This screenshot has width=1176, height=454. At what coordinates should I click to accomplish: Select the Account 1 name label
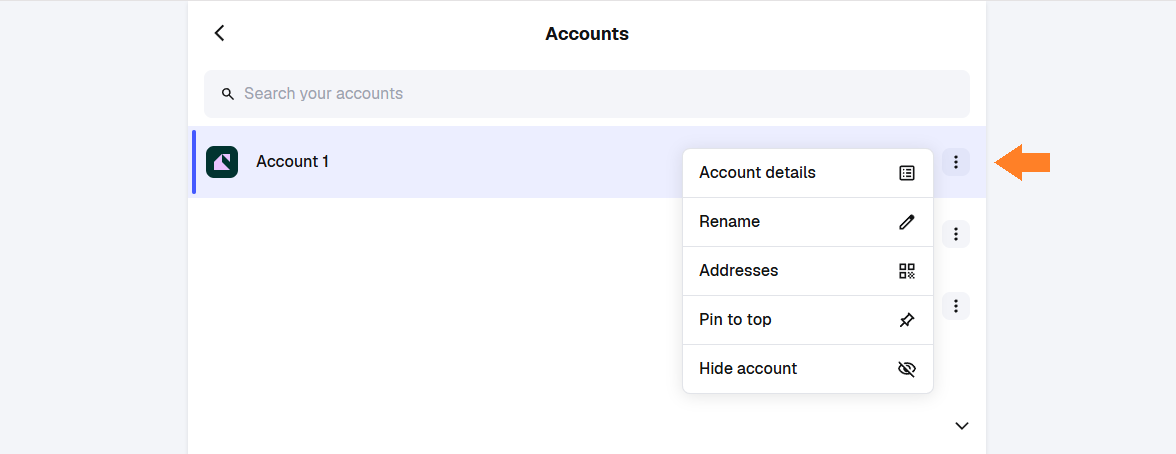[292, 162]
